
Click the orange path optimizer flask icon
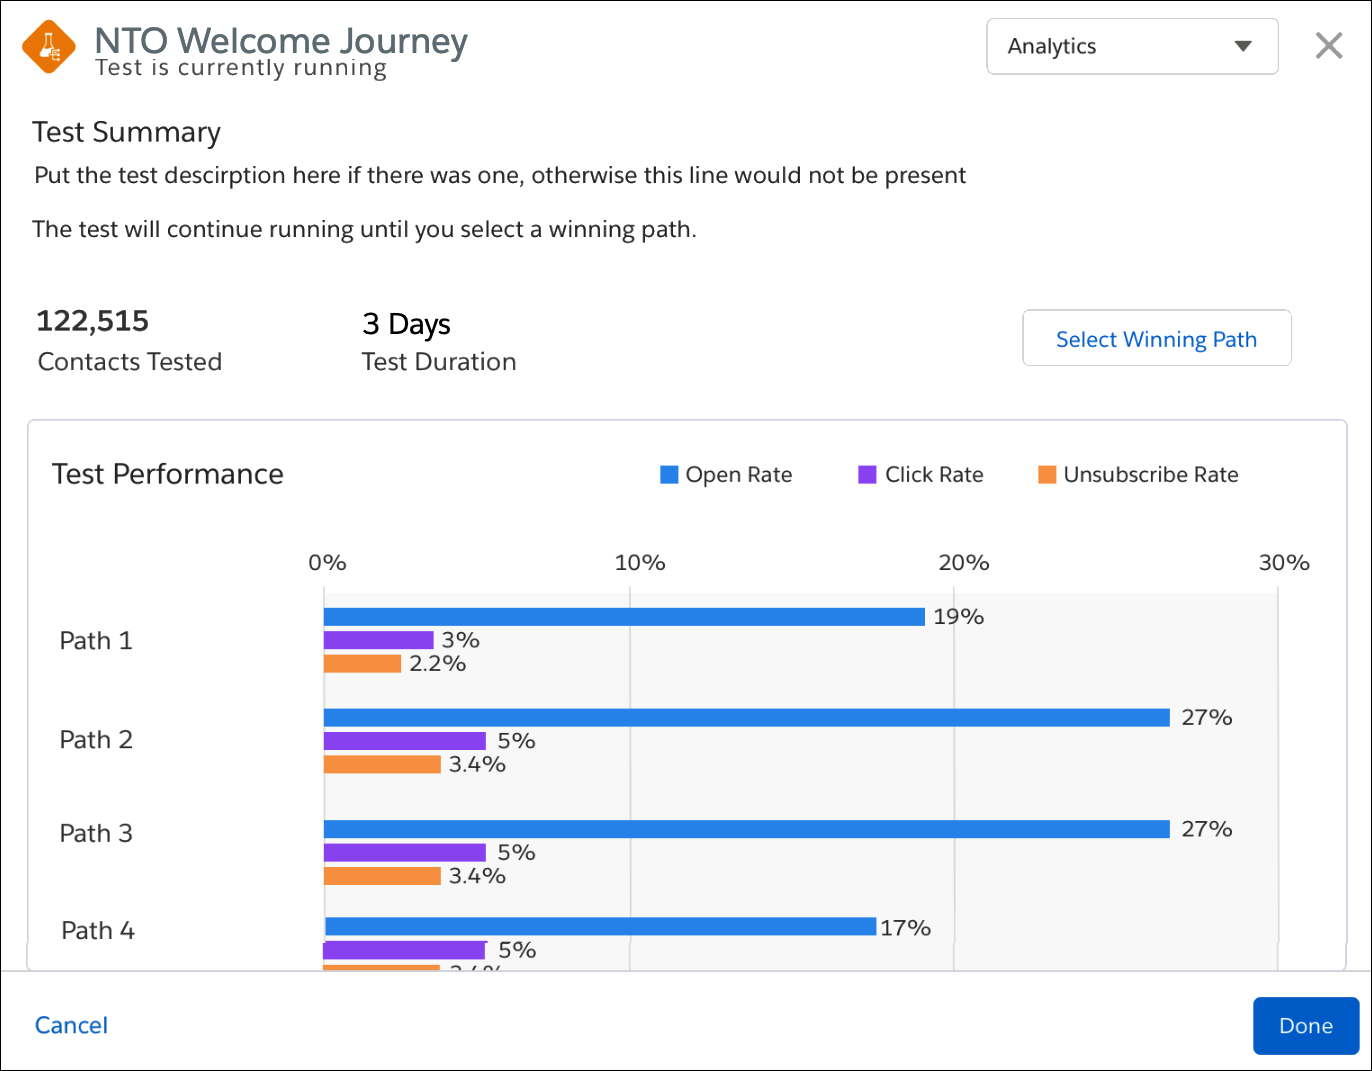point(49,47)
